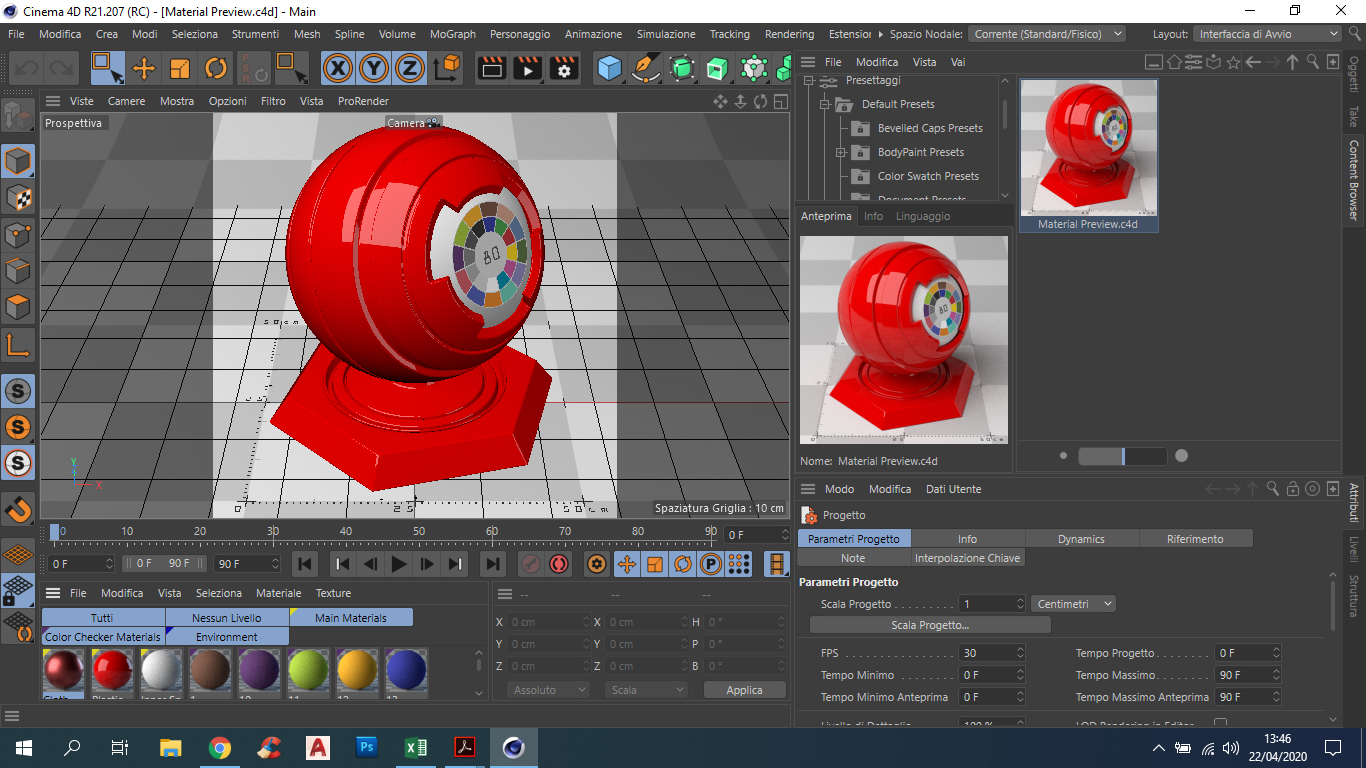Click the Applica button
The image size is (1366, 768).
[744, 690]
